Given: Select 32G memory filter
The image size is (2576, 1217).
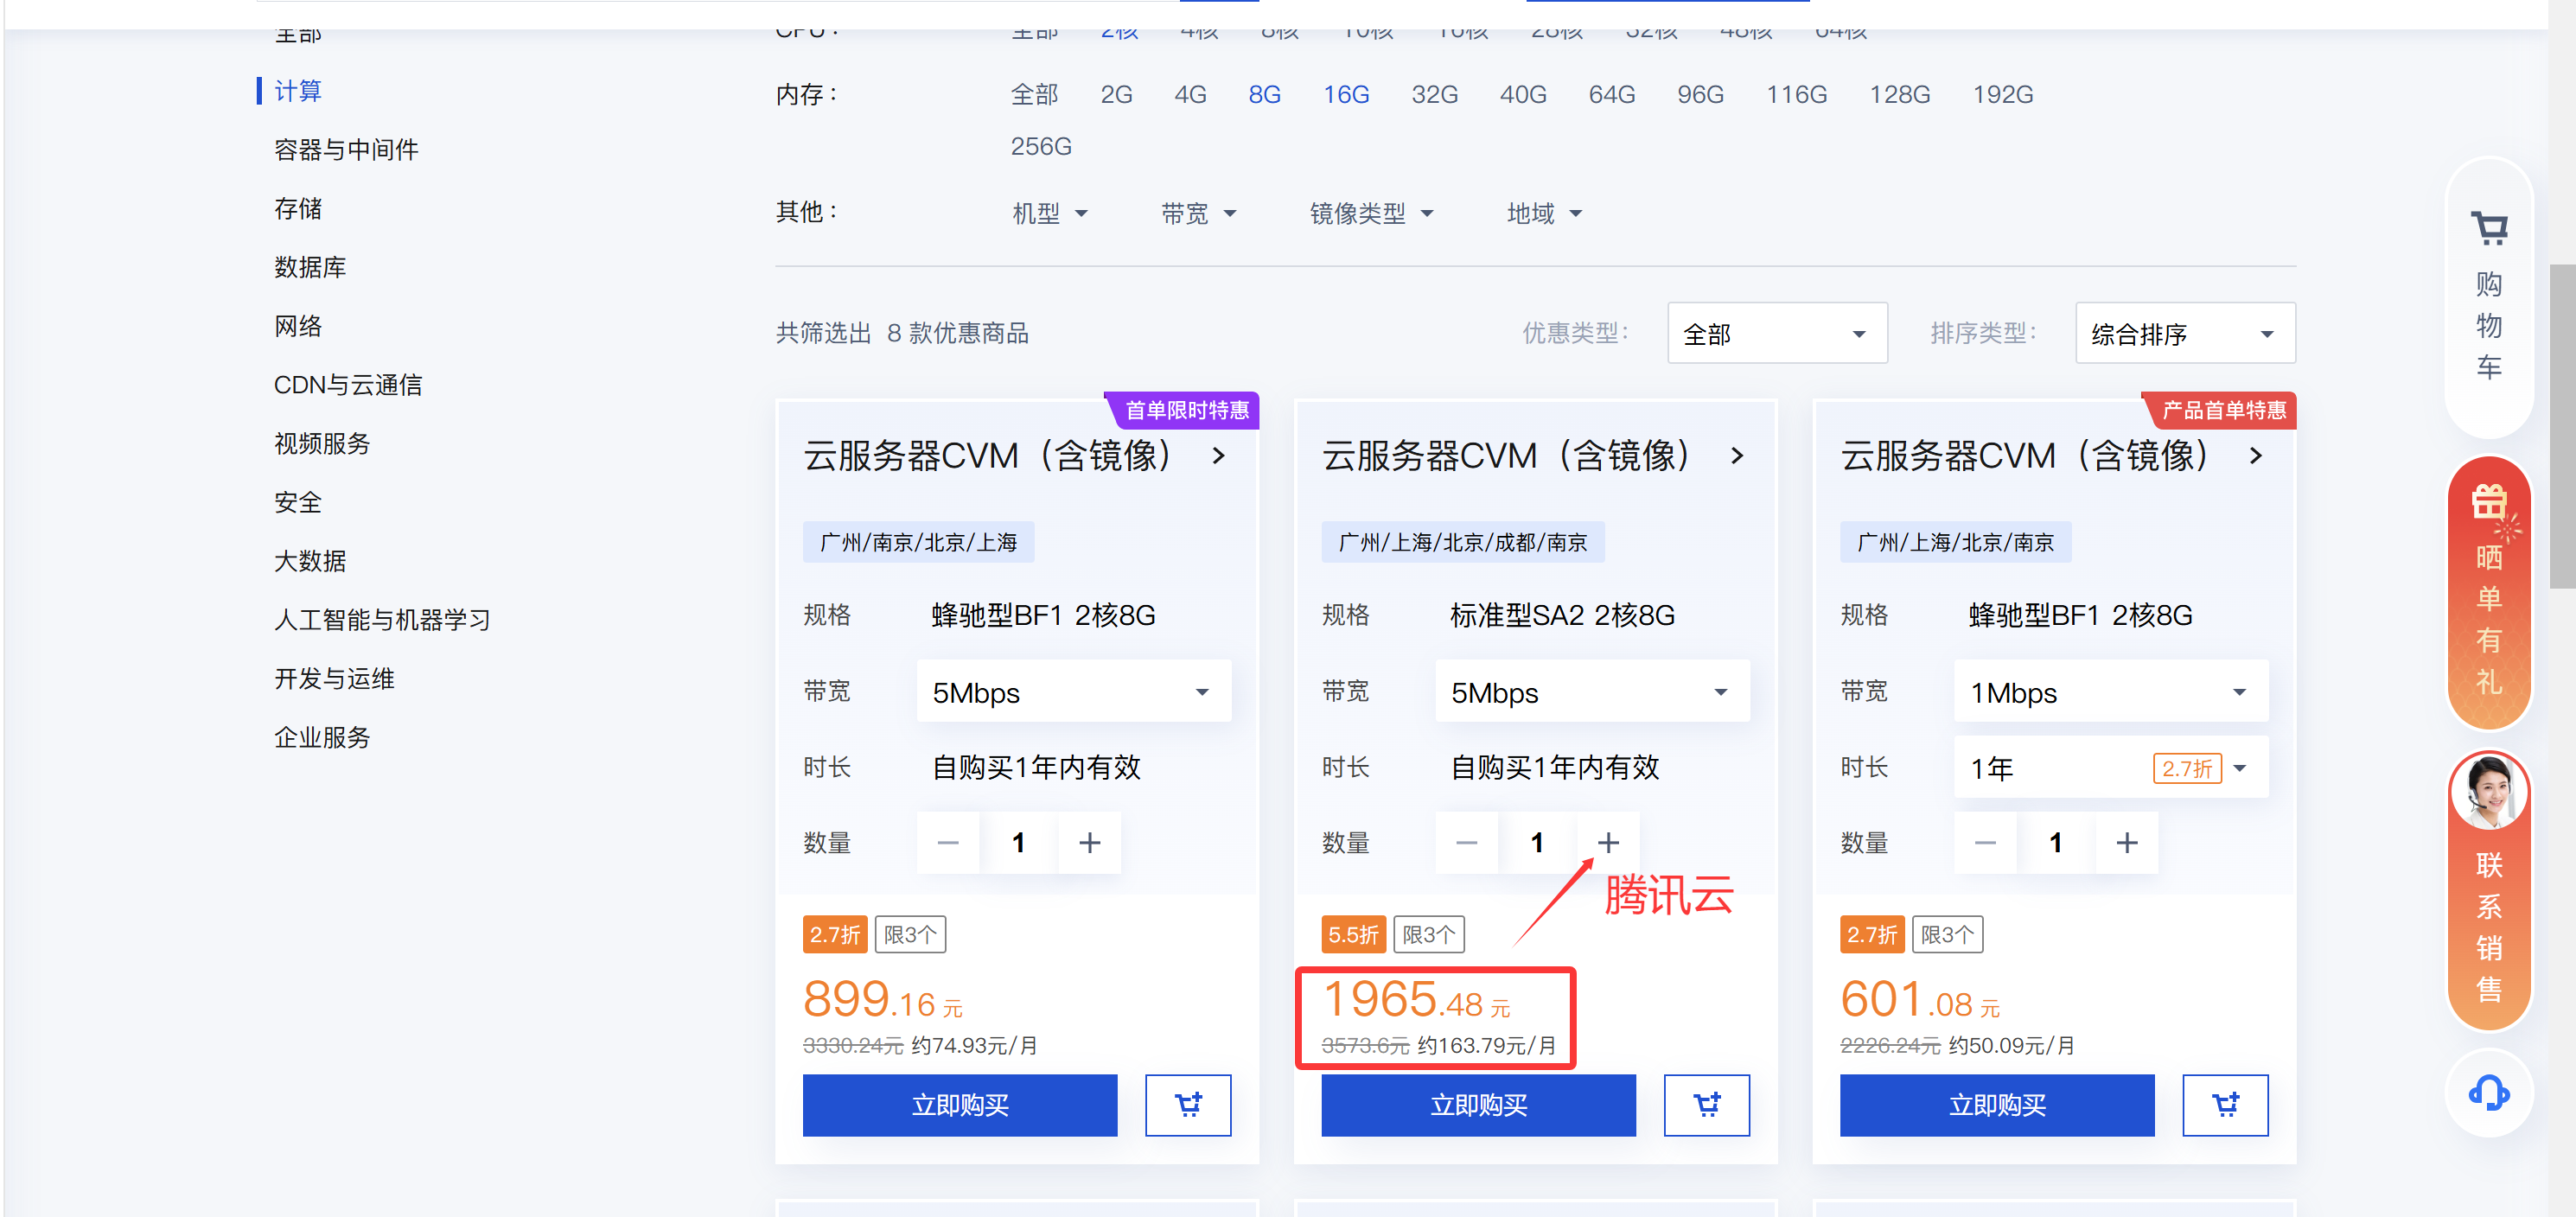Looking at the screenshot, I should click(x=1434, y=95).
